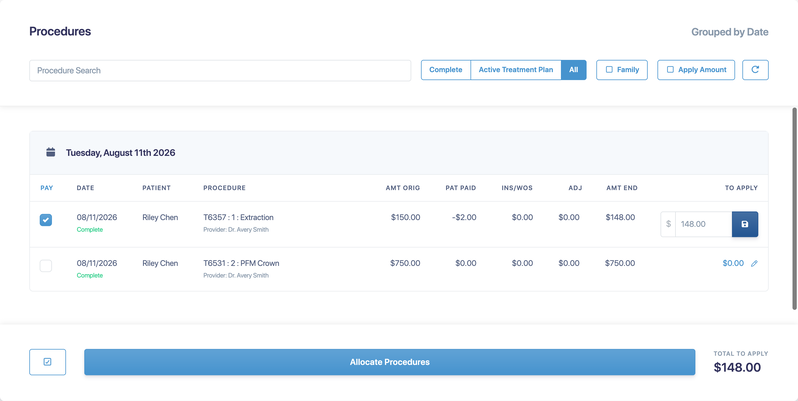Image resolution: width=798 pixels, height=401 pixels.
Task: Click the Procedures section heading
Action: coord(60,32)
